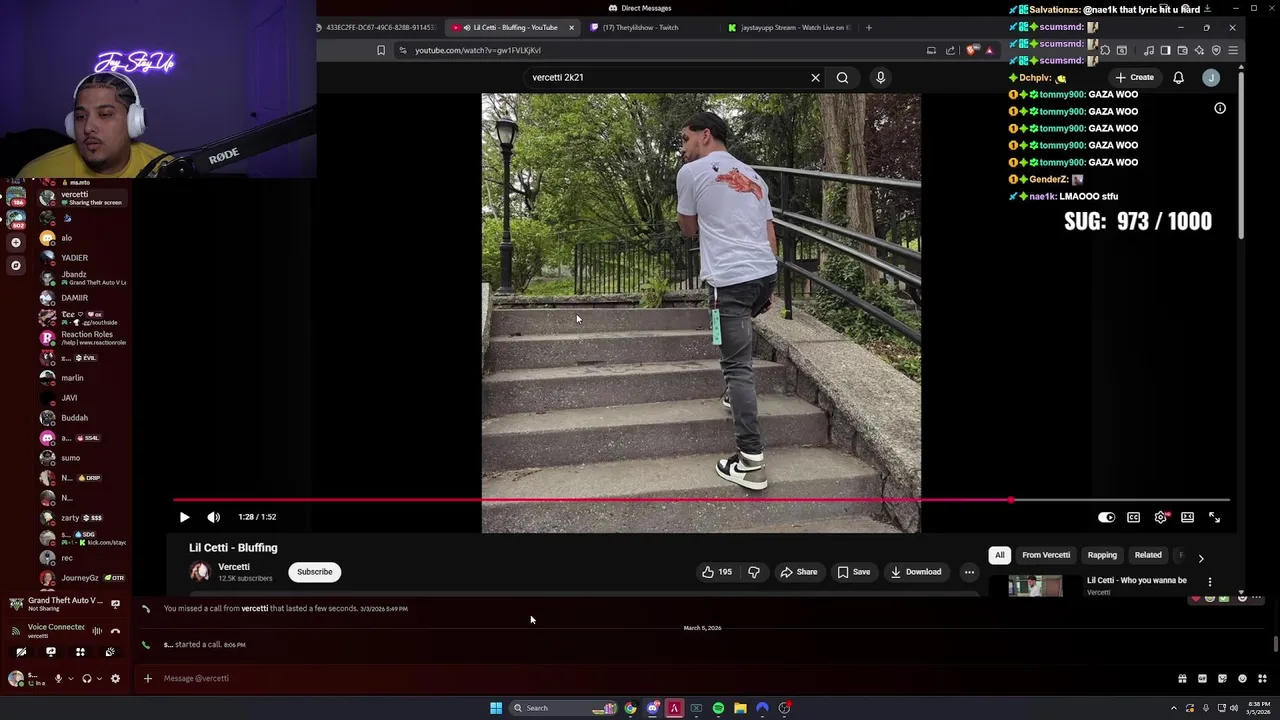The image size is (1280, 720).
Task: Open Discord GIF picker
Action: click(1202, 678)
